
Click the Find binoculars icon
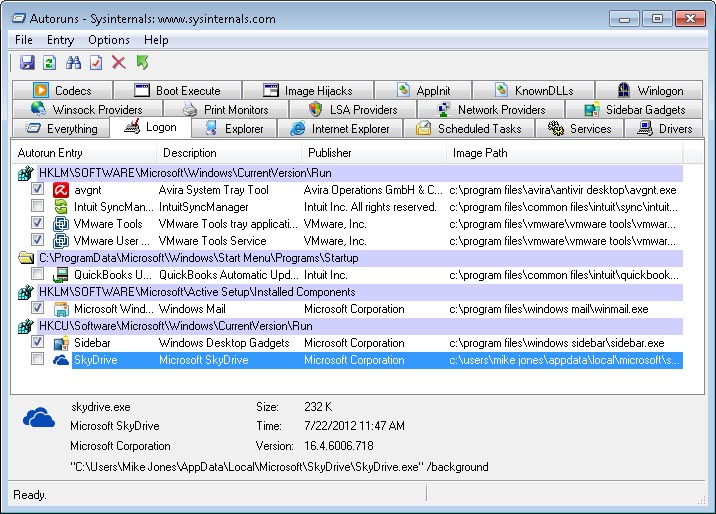coord(73,63)
